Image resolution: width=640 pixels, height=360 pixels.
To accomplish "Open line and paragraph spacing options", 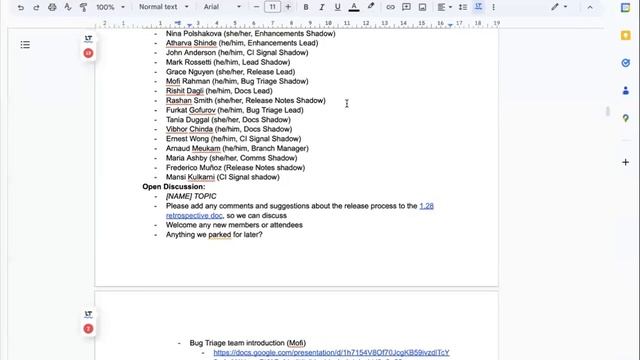I will click(462, 7).
